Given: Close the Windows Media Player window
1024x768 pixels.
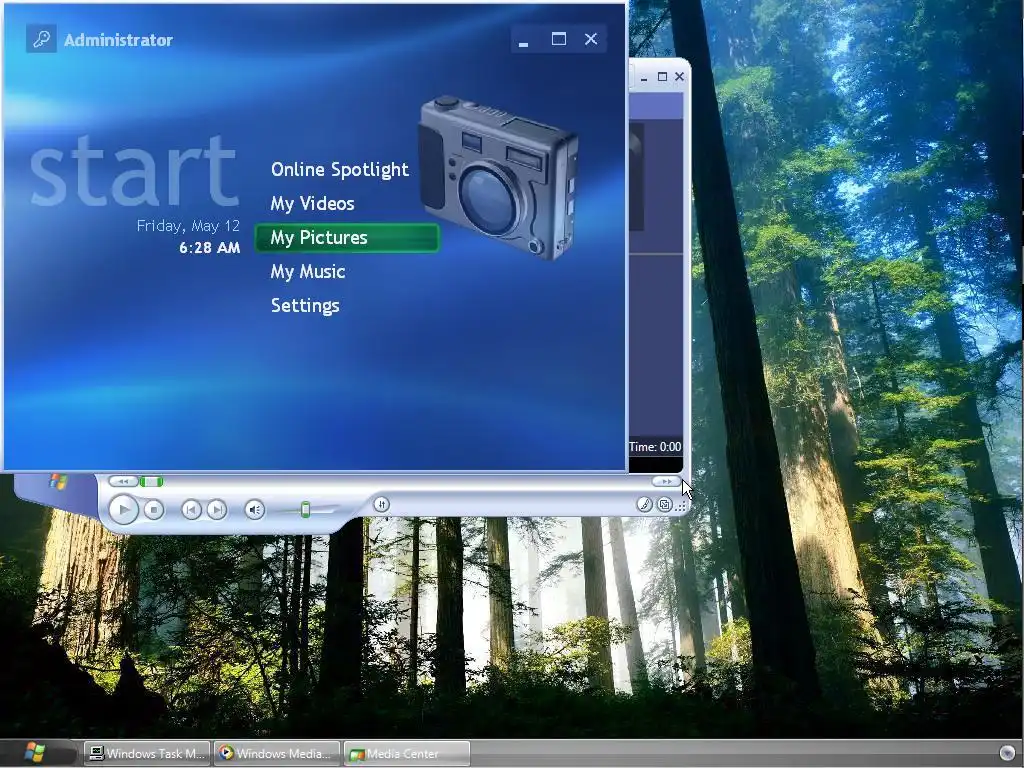Looking at the screenshot, I should pyautogui.click(x=679, y=76).
